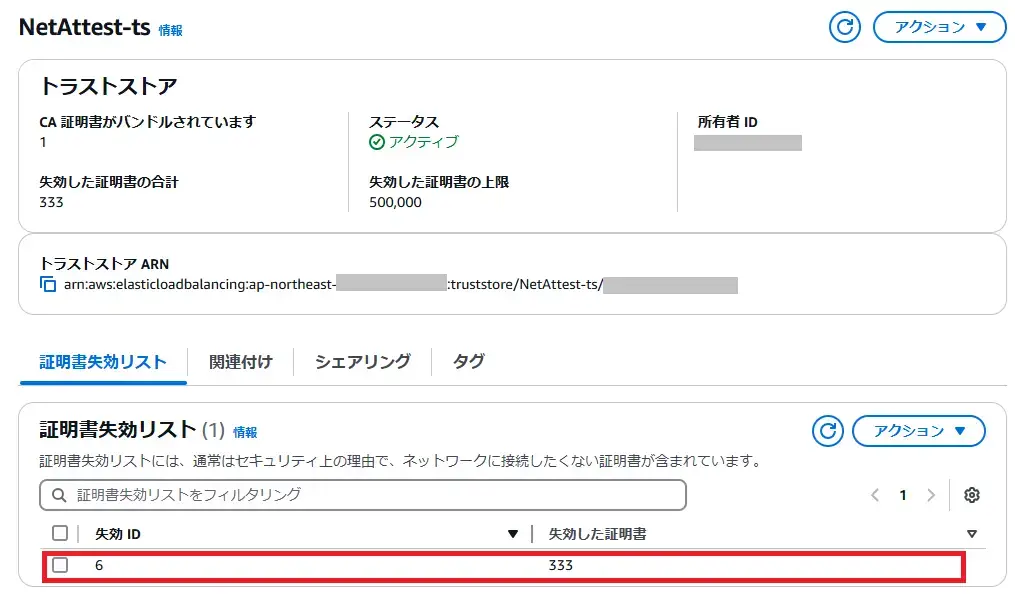
Task: Refresh the certificate revocation list table
Action: 827,431
